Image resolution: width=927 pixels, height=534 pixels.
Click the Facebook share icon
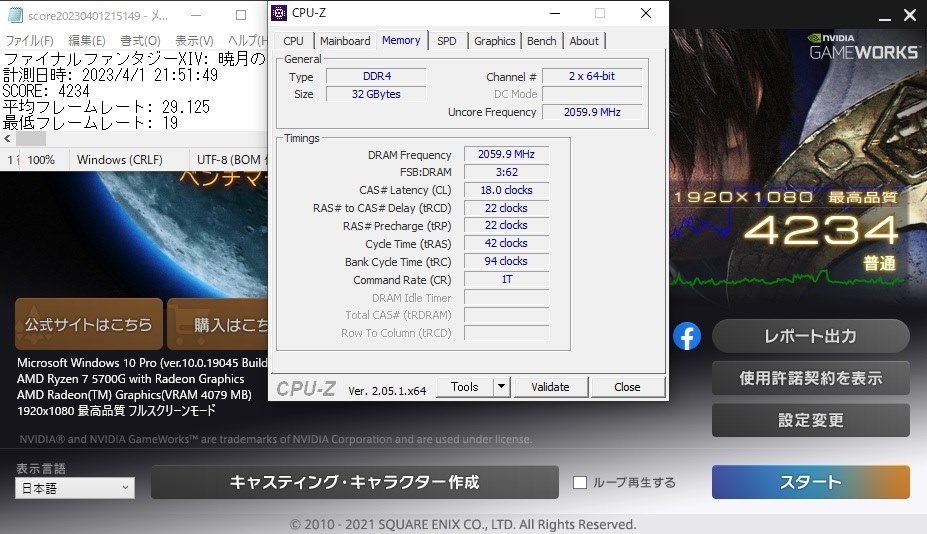coord(686,336)
